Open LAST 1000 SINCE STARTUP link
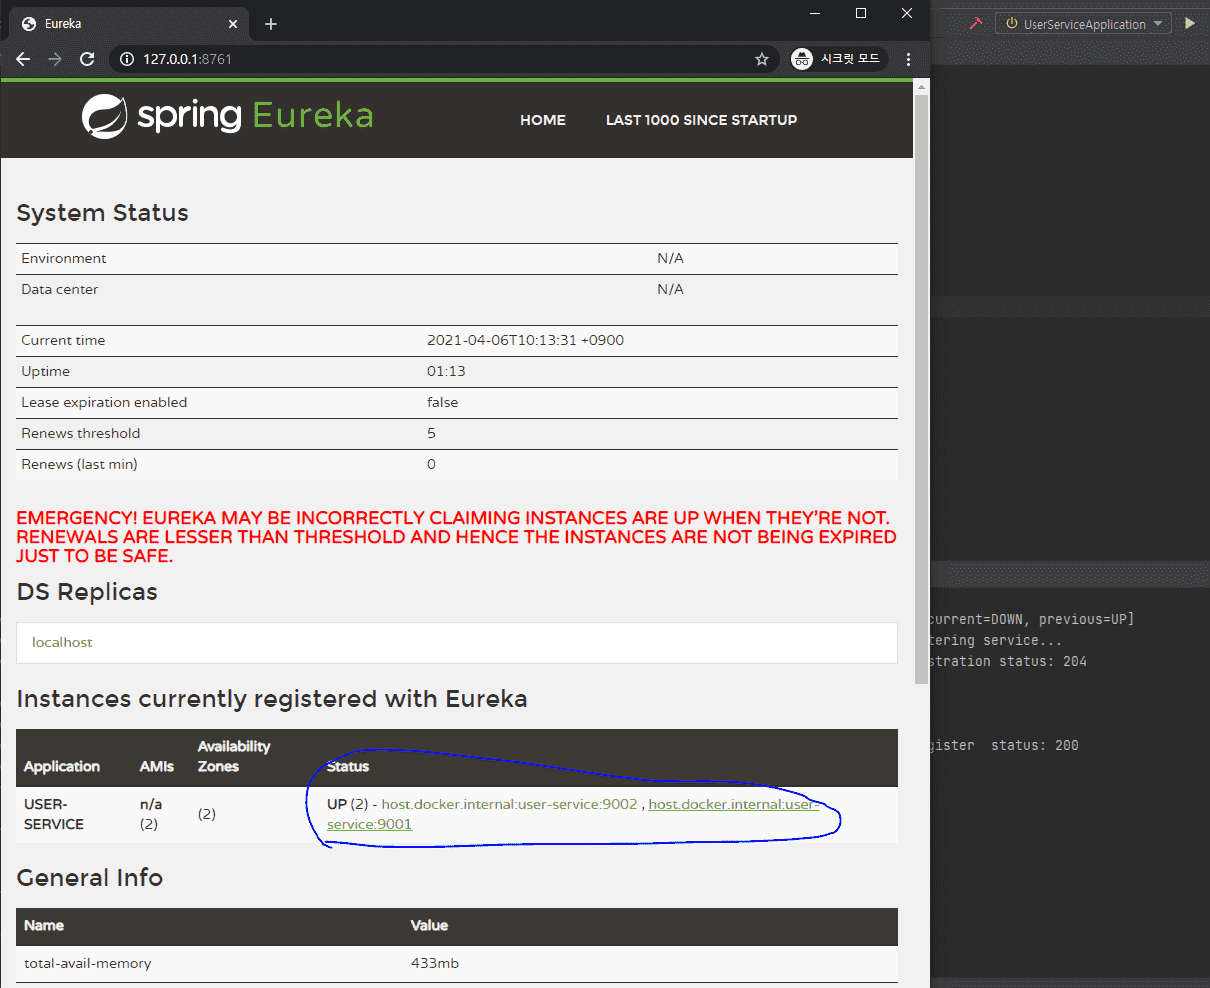Image resolution: width=1210 pixels, height=988 pixels. tap(701, 120)
